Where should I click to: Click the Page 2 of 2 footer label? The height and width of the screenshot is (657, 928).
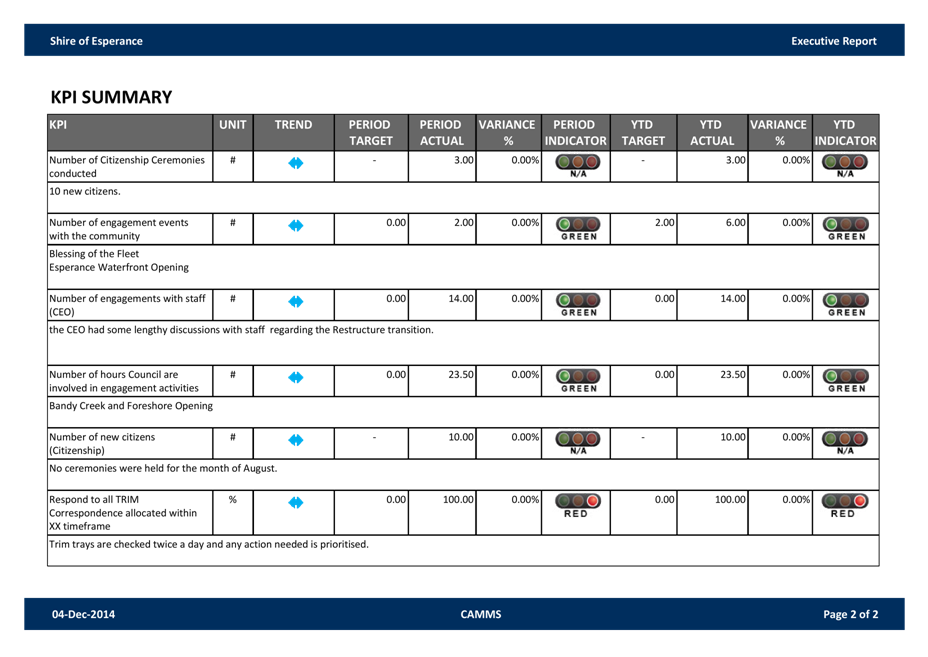coord(850,614)
